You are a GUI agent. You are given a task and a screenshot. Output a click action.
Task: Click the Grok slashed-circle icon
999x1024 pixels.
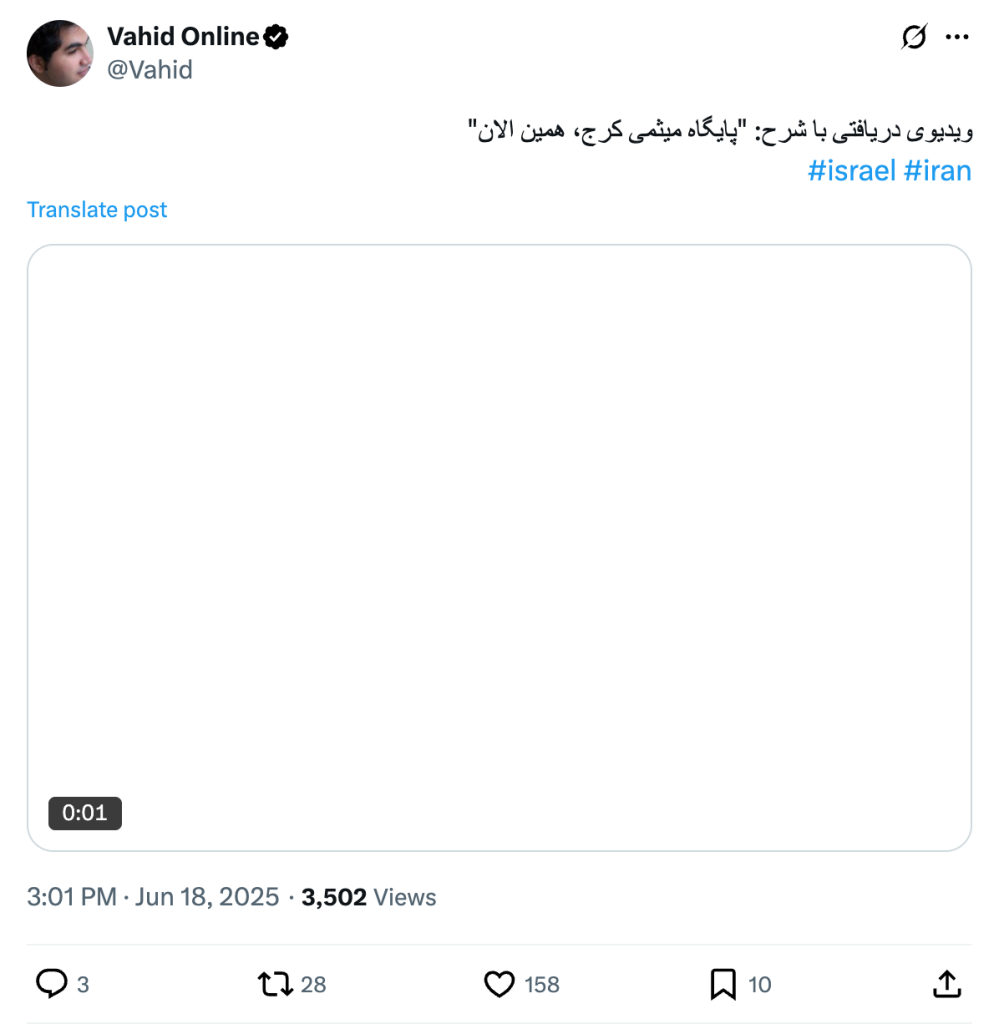tap(913, 38)
